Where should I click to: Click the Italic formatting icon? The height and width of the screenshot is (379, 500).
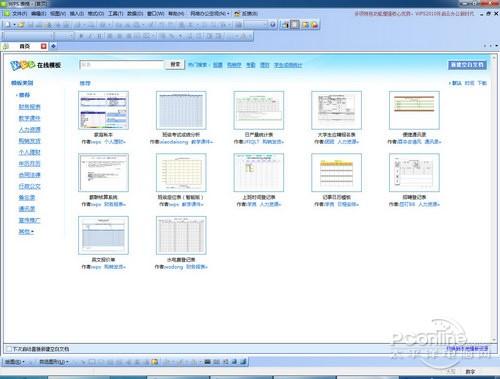click(x=90, y=36)
